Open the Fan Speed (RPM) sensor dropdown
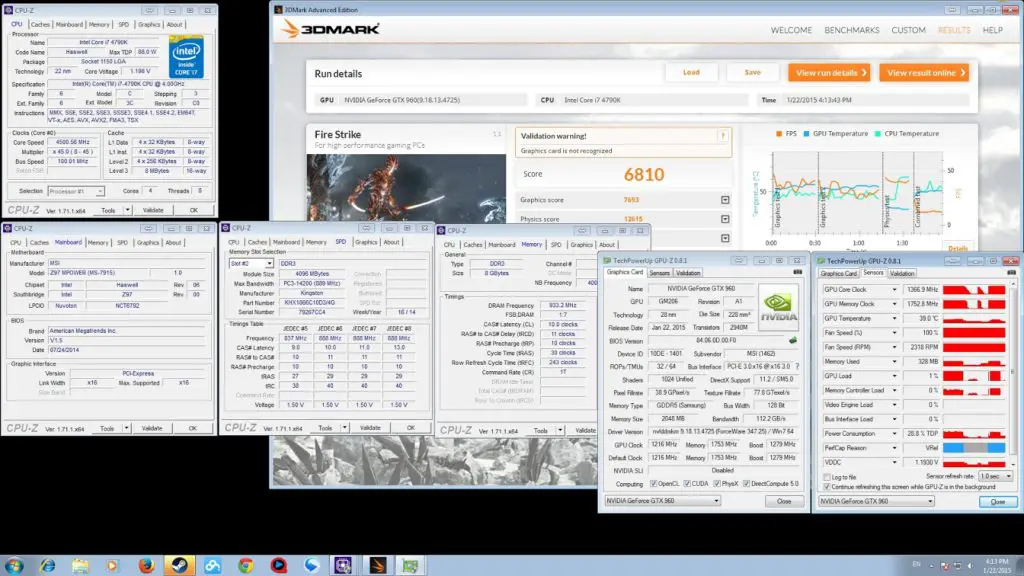 click(895, 347)
